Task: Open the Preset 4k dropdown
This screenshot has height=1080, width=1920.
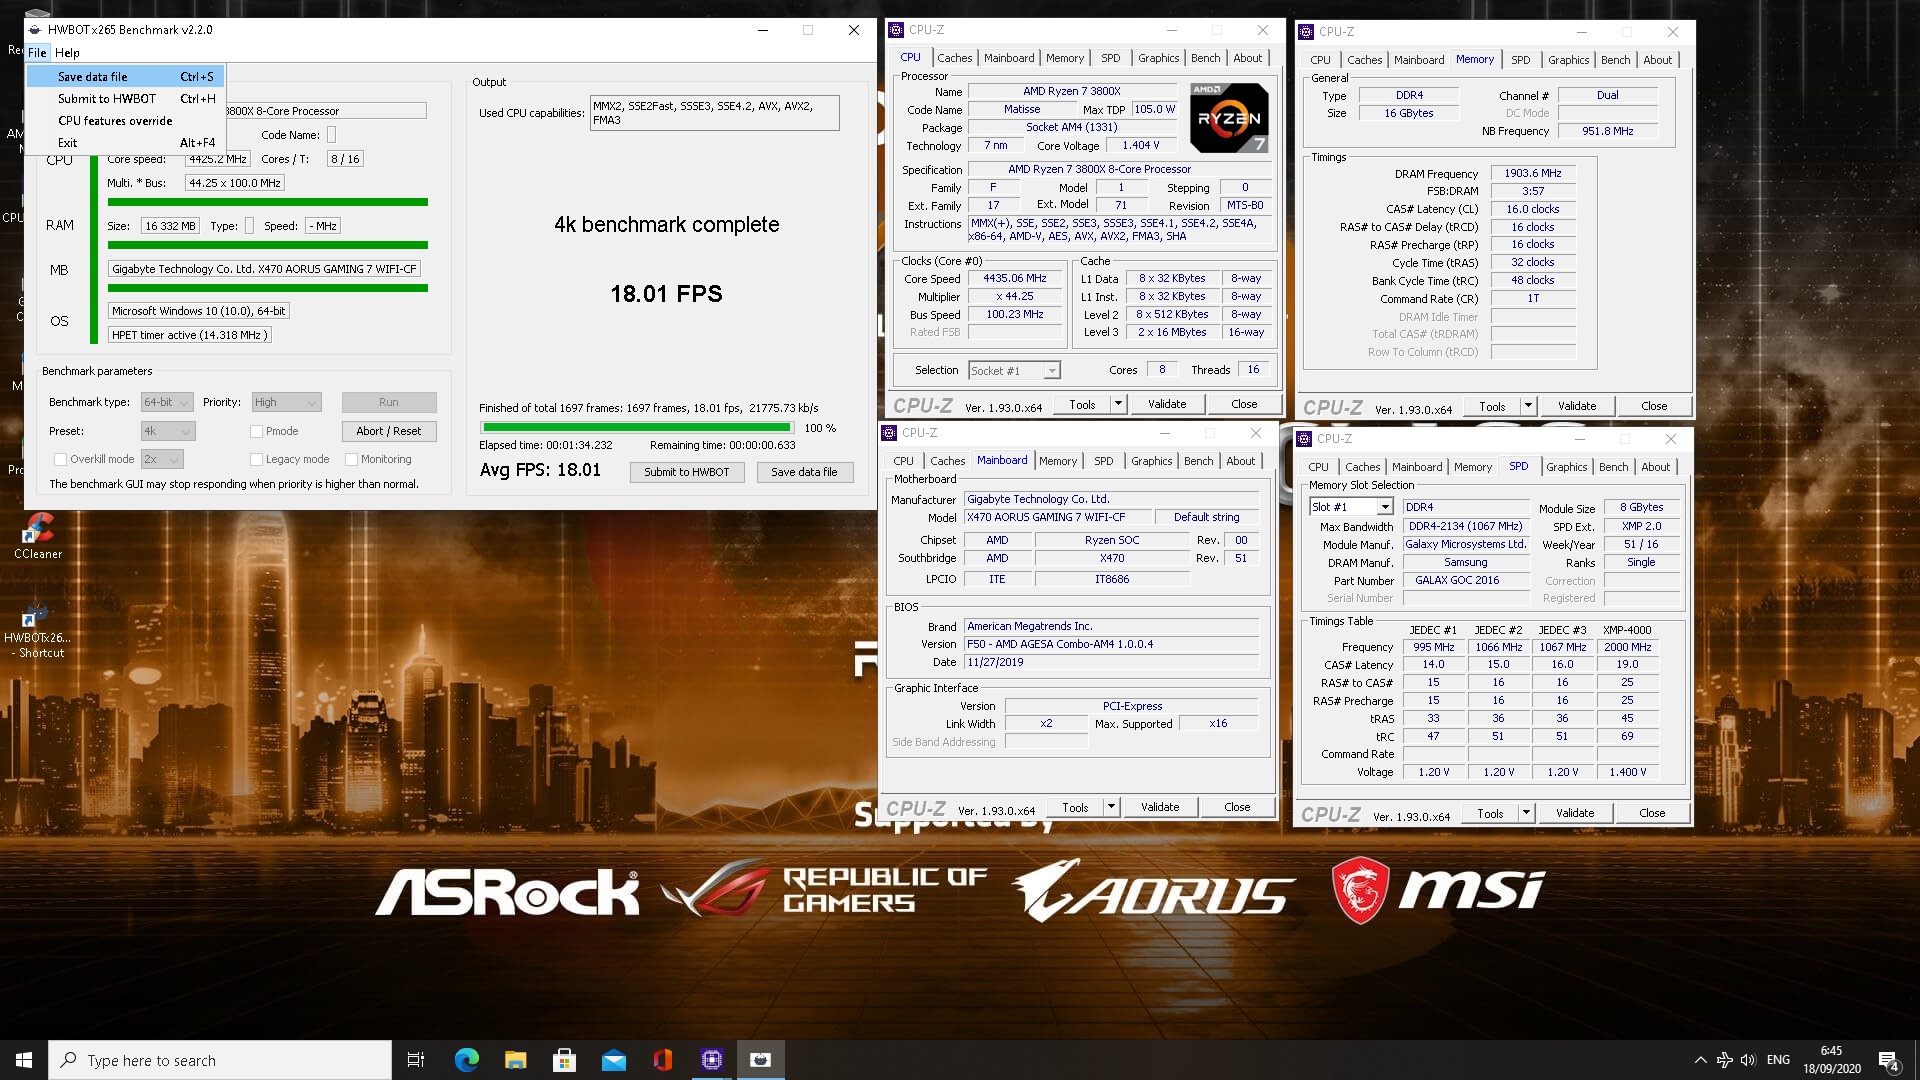Action: pyautogui.click(x=168, y=431)
